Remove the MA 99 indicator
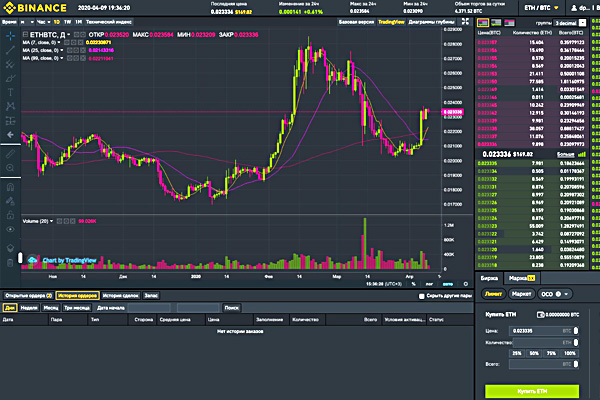 83,58
